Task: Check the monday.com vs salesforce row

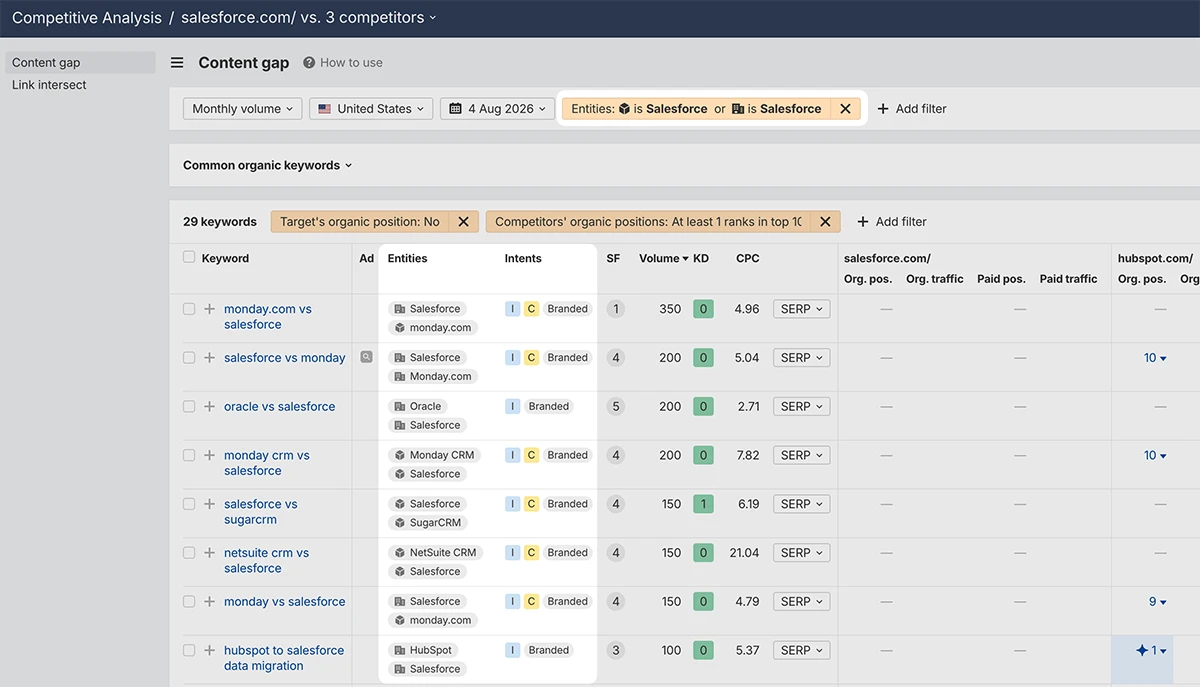Action: pos(189,309)
